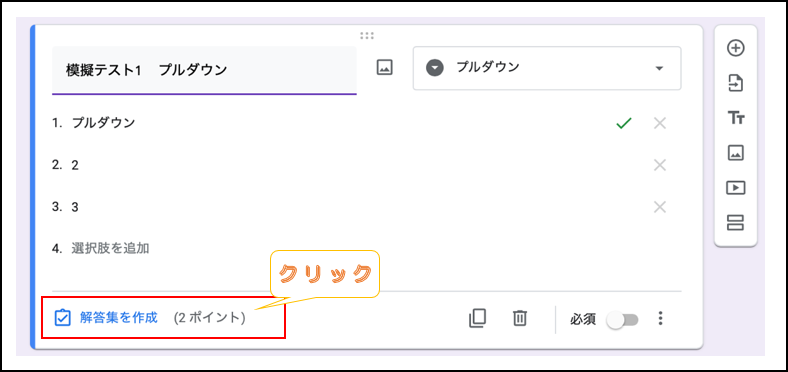Delete the question with the trash icon
Viewport: 788px width, 372px height.
[x=520, y=319]
